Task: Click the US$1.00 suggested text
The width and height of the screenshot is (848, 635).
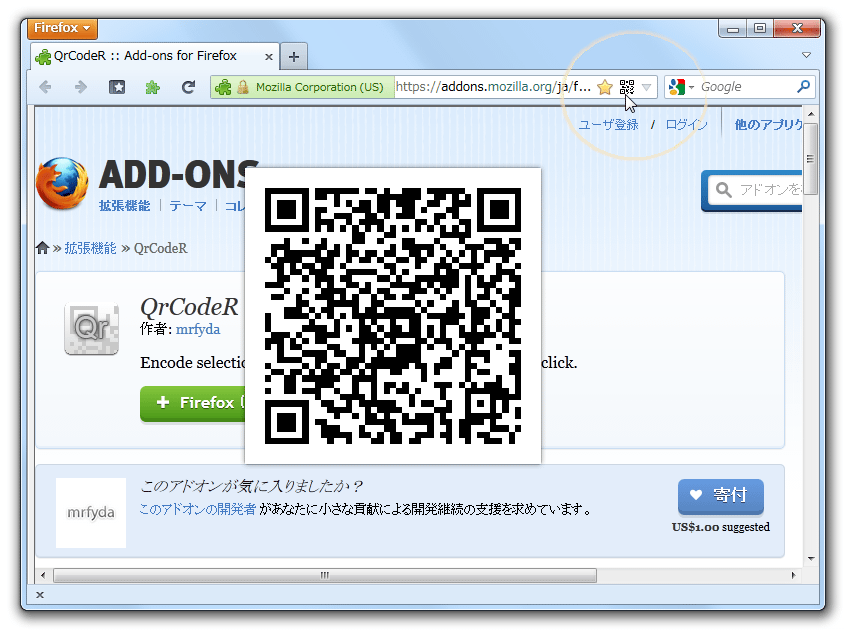Action: (720, 527)
